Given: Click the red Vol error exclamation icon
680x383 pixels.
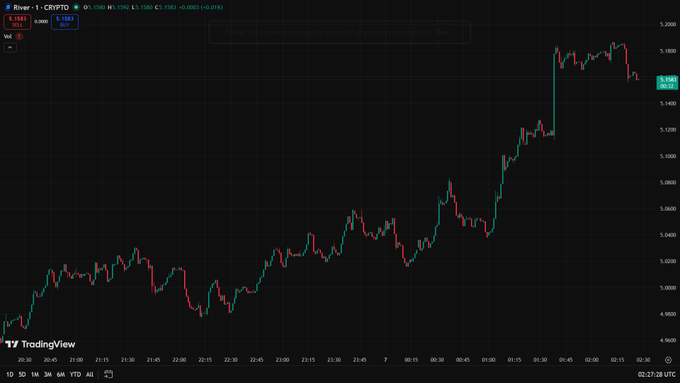Looking at the screenshot, I should pos(19,36).
